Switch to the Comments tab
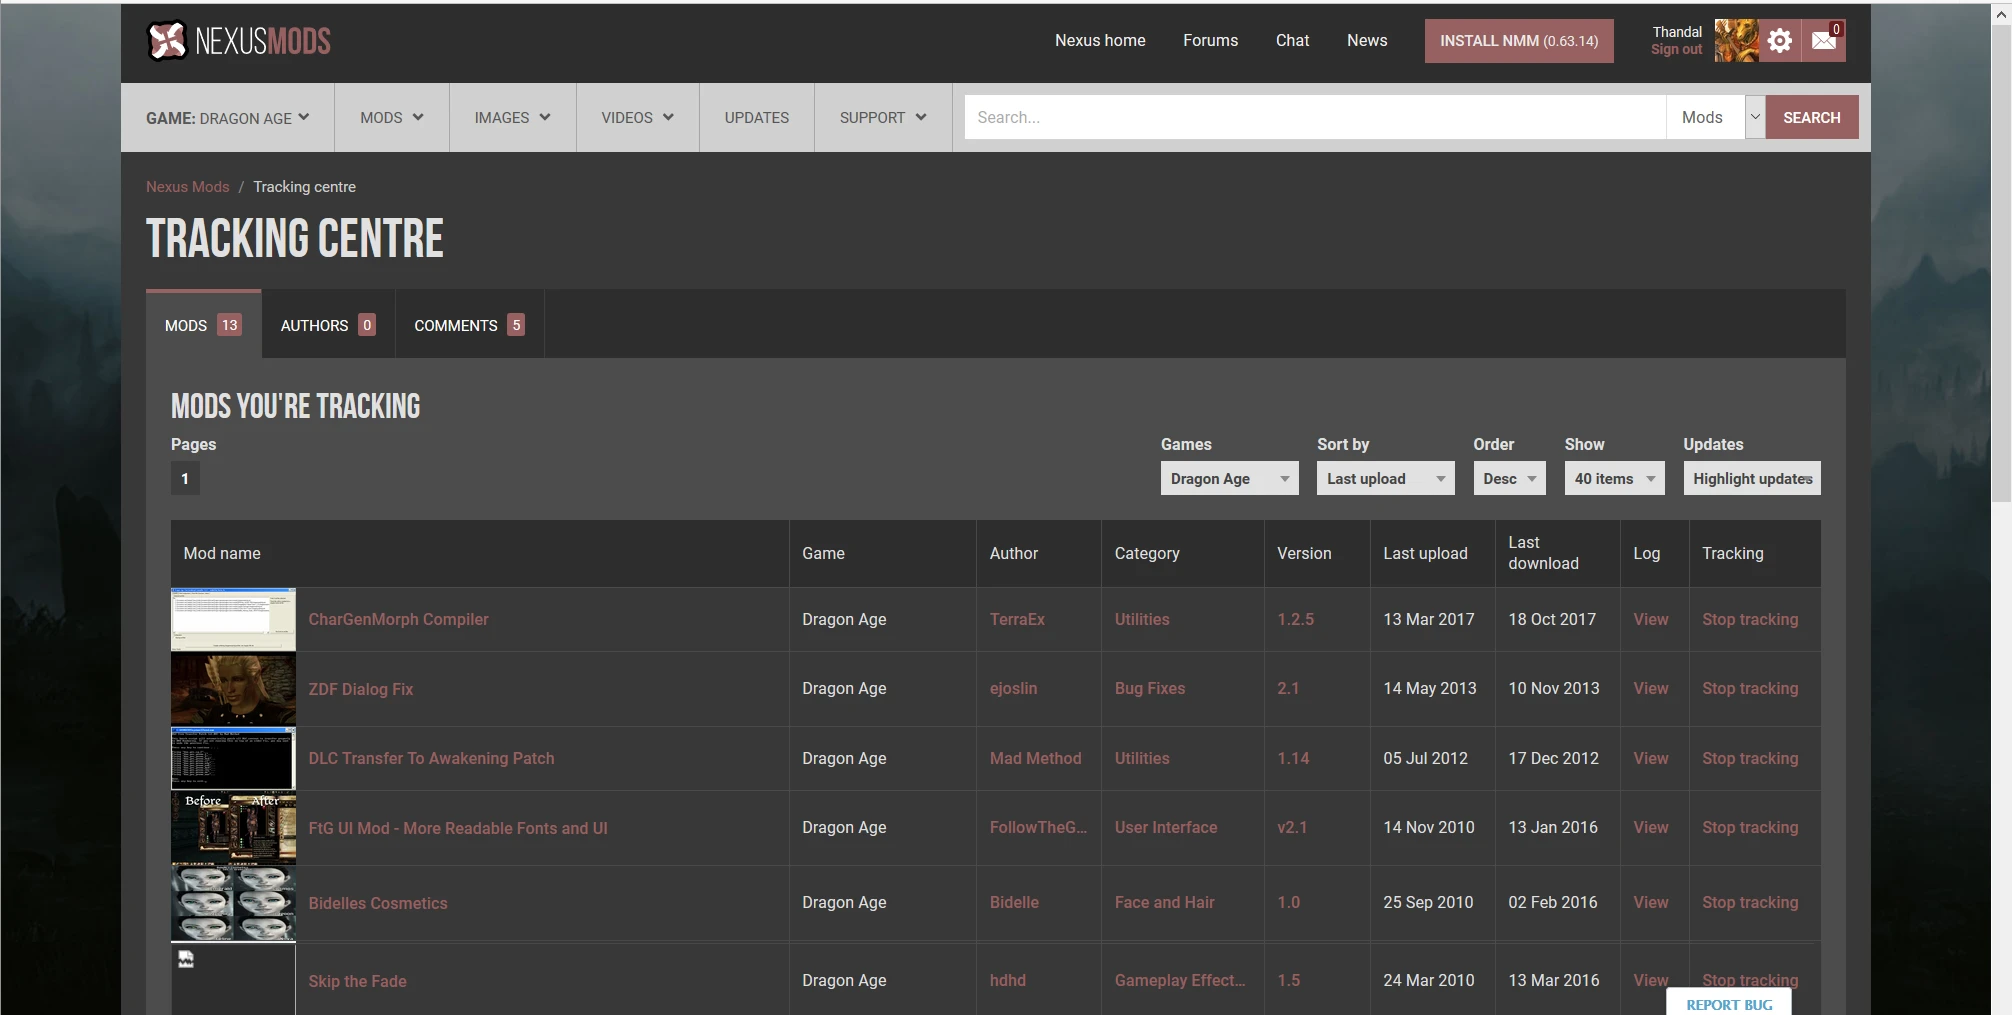Screen dimensions: 2012x1015 (470, 325)
